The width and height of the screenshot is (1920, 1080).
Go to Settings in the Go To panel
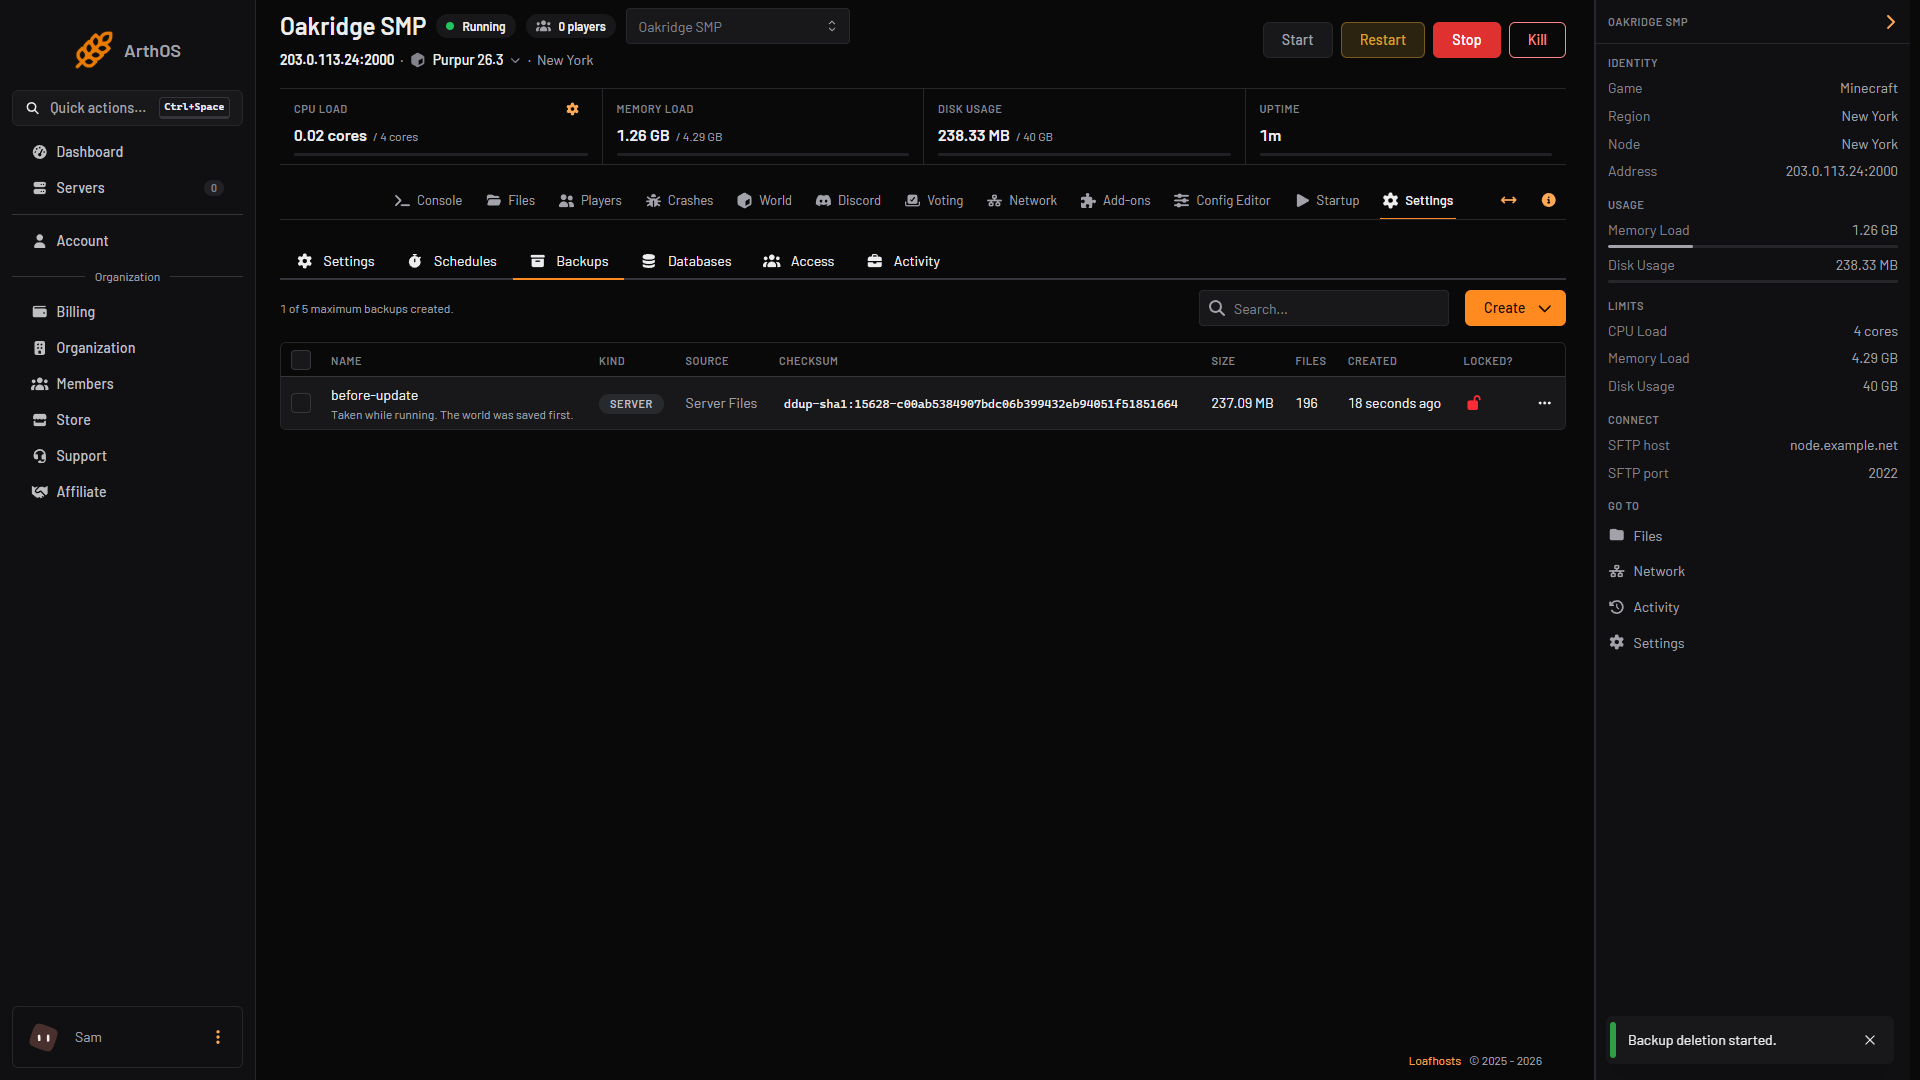(x=1646, y=643)
